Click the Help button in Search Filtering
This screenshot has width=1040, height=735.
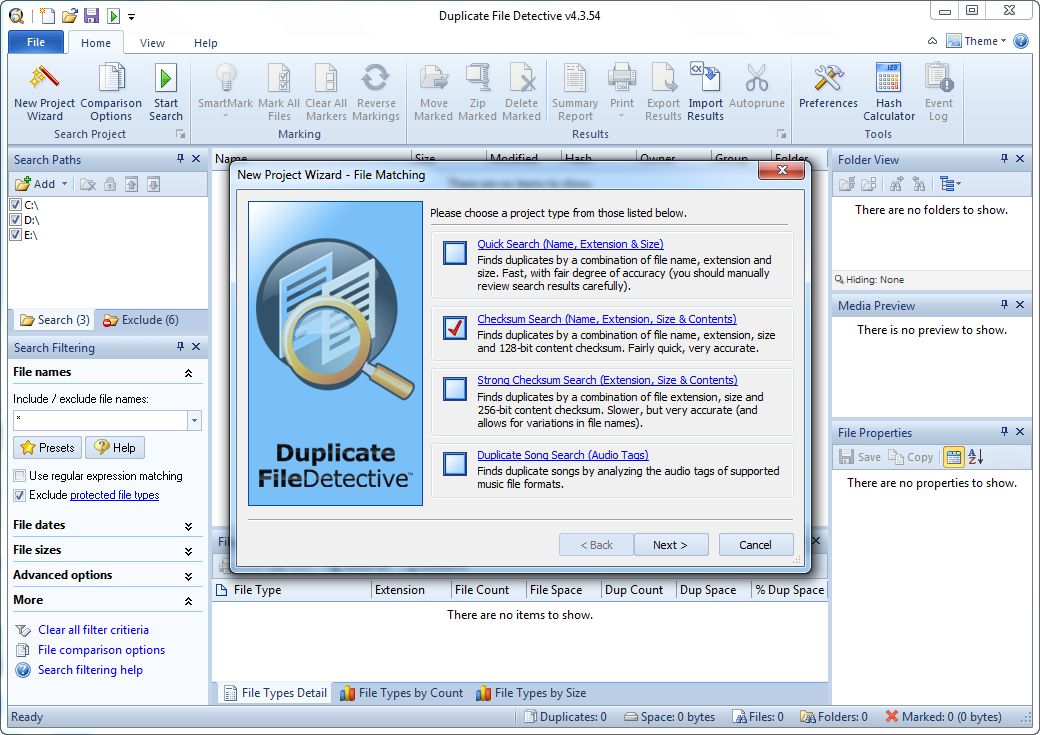(115, 448)
